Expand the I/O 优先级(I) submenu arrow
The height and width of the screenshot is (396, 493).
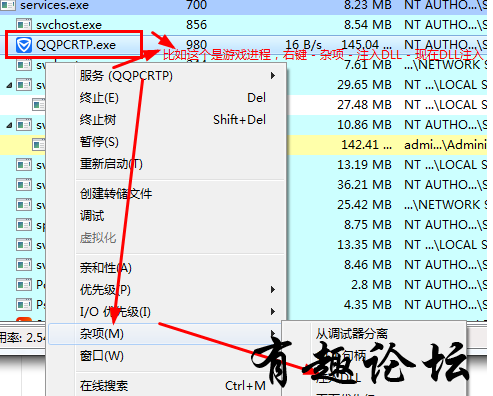point(273,312)
